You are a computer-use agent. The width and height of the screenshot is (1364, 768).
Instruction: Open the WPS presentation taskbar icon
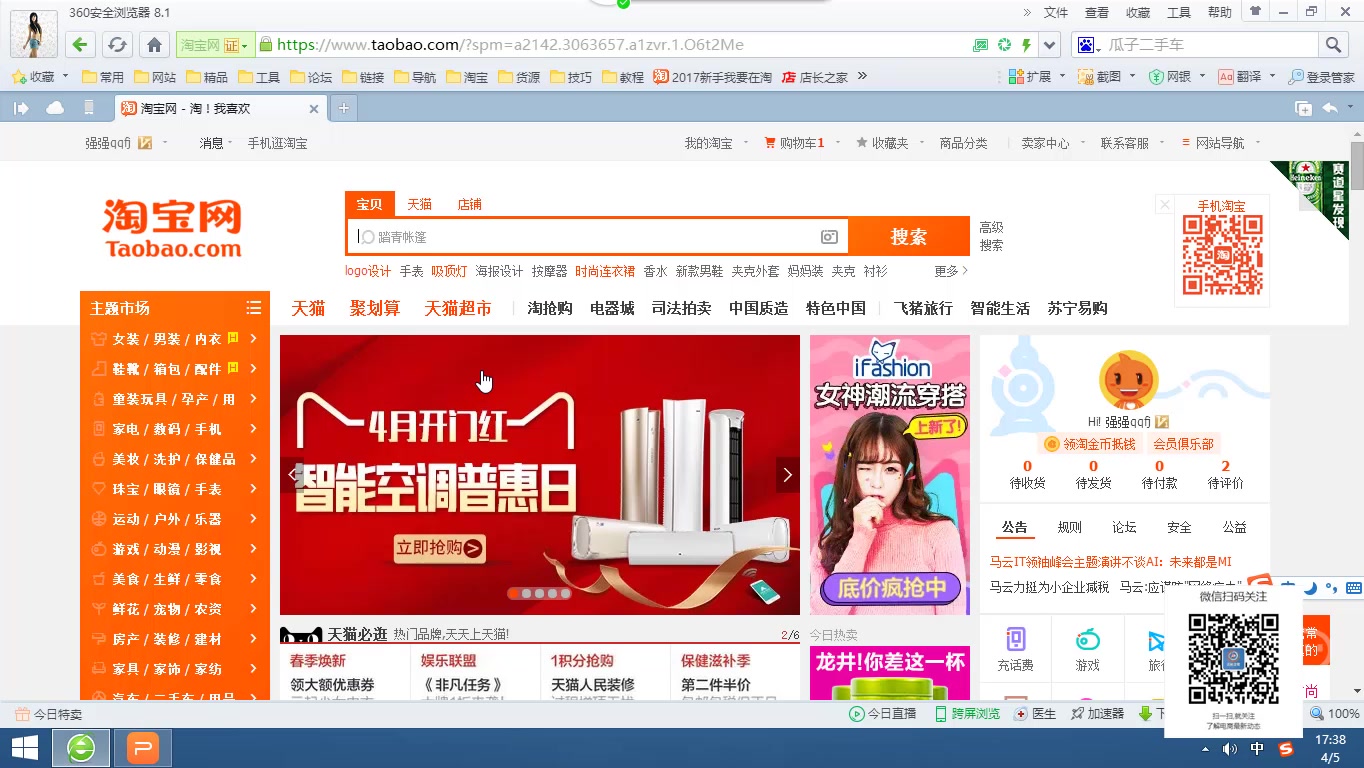142,748
